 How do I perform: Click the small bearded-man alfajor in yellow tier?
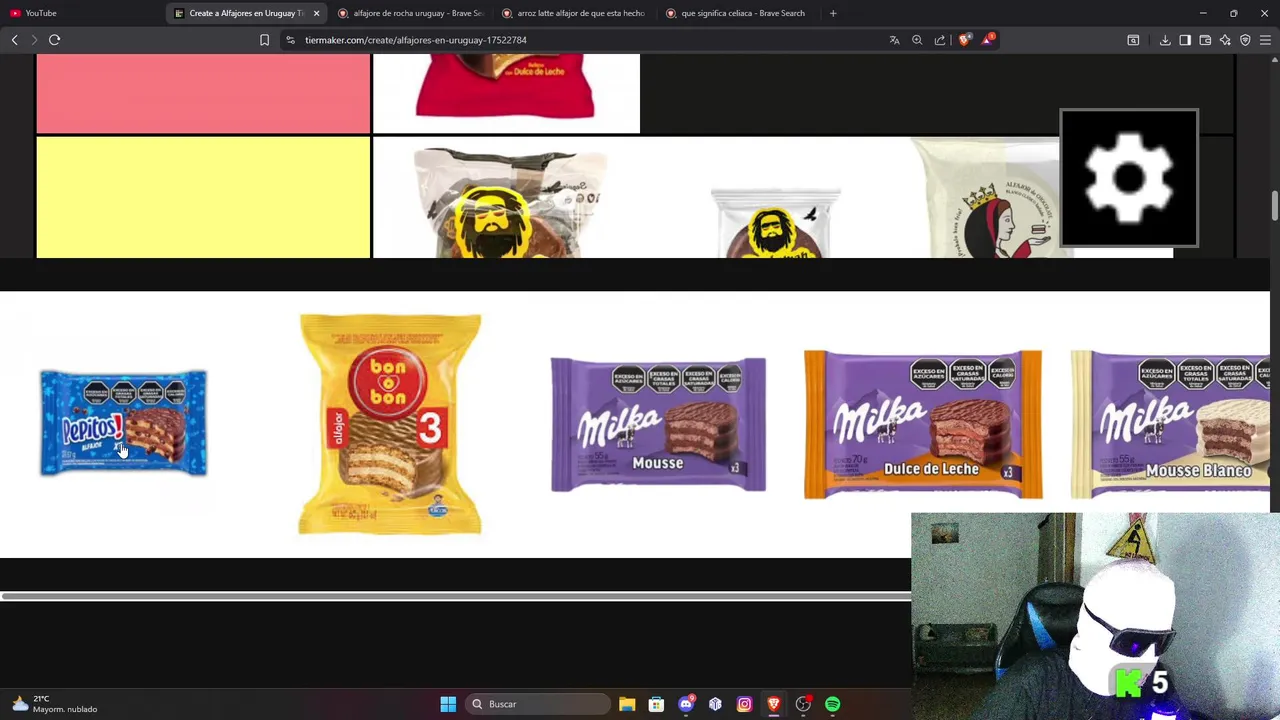[x=776, y=222]
